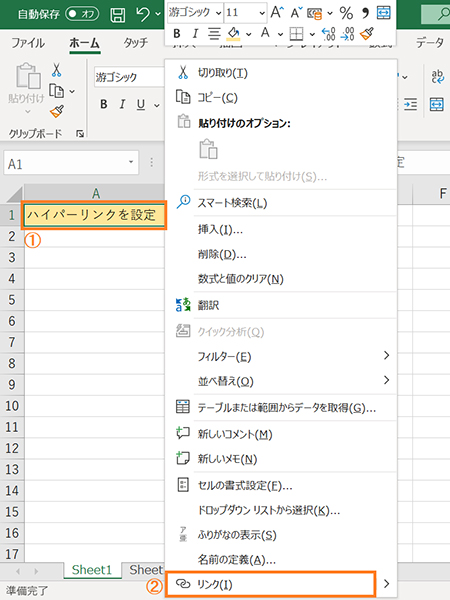450x600 pixels.
Task: Click the accounting number format icon
Action: [x=315, y=13]
